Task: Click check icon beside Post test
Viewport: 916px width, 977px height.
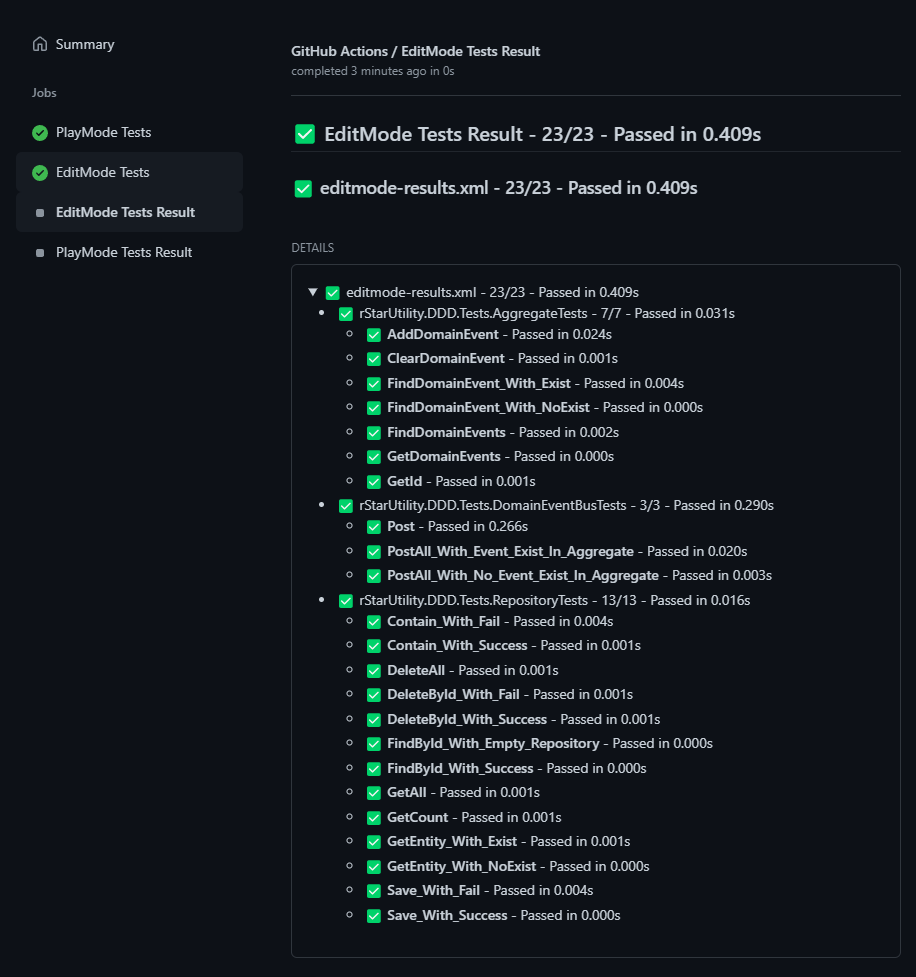Action: [x=374, y=527]
